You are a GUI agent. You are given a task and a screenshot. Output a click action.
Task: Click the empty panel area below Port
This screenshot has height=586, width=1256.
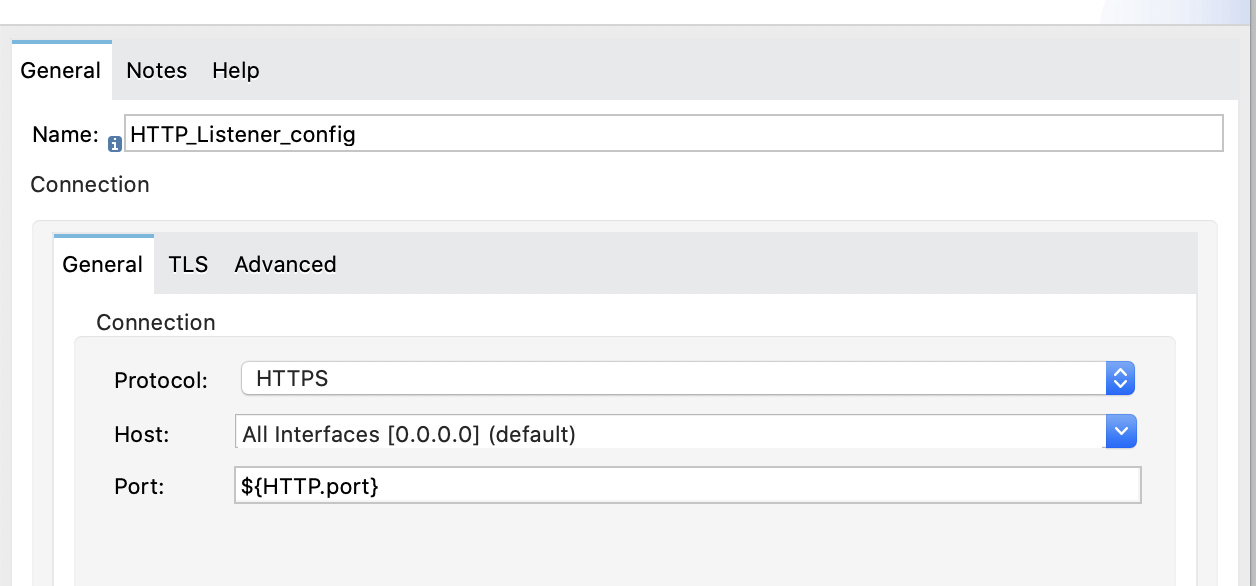pos(625,545)
